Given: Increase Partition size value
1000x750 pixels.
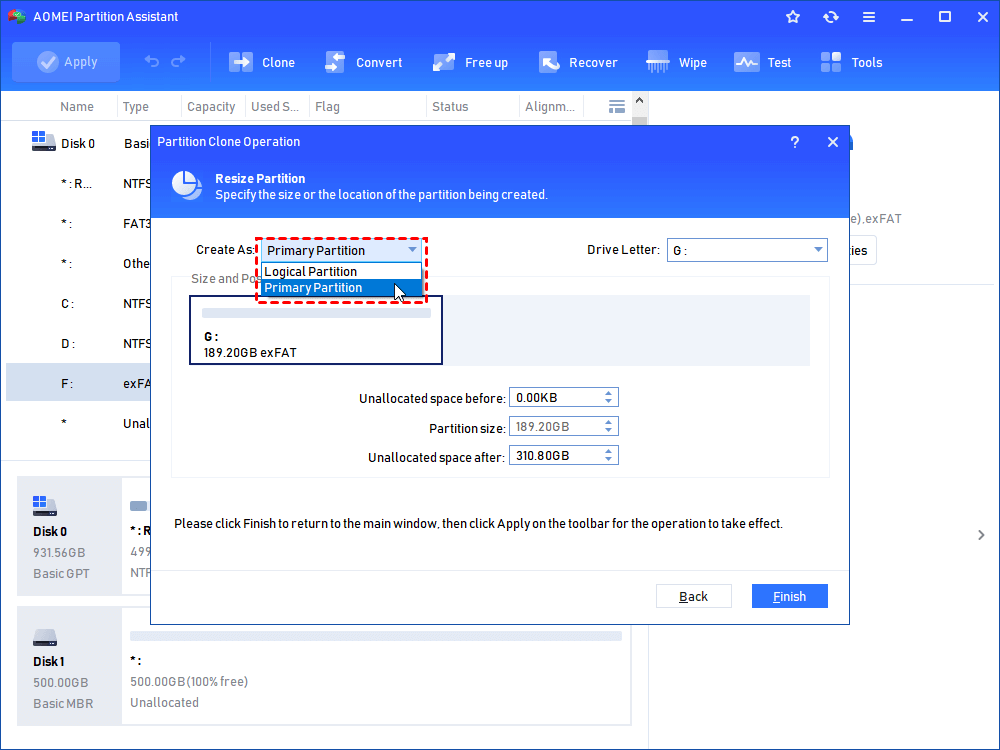Looking at the screenshot, I should coord(608,422).
